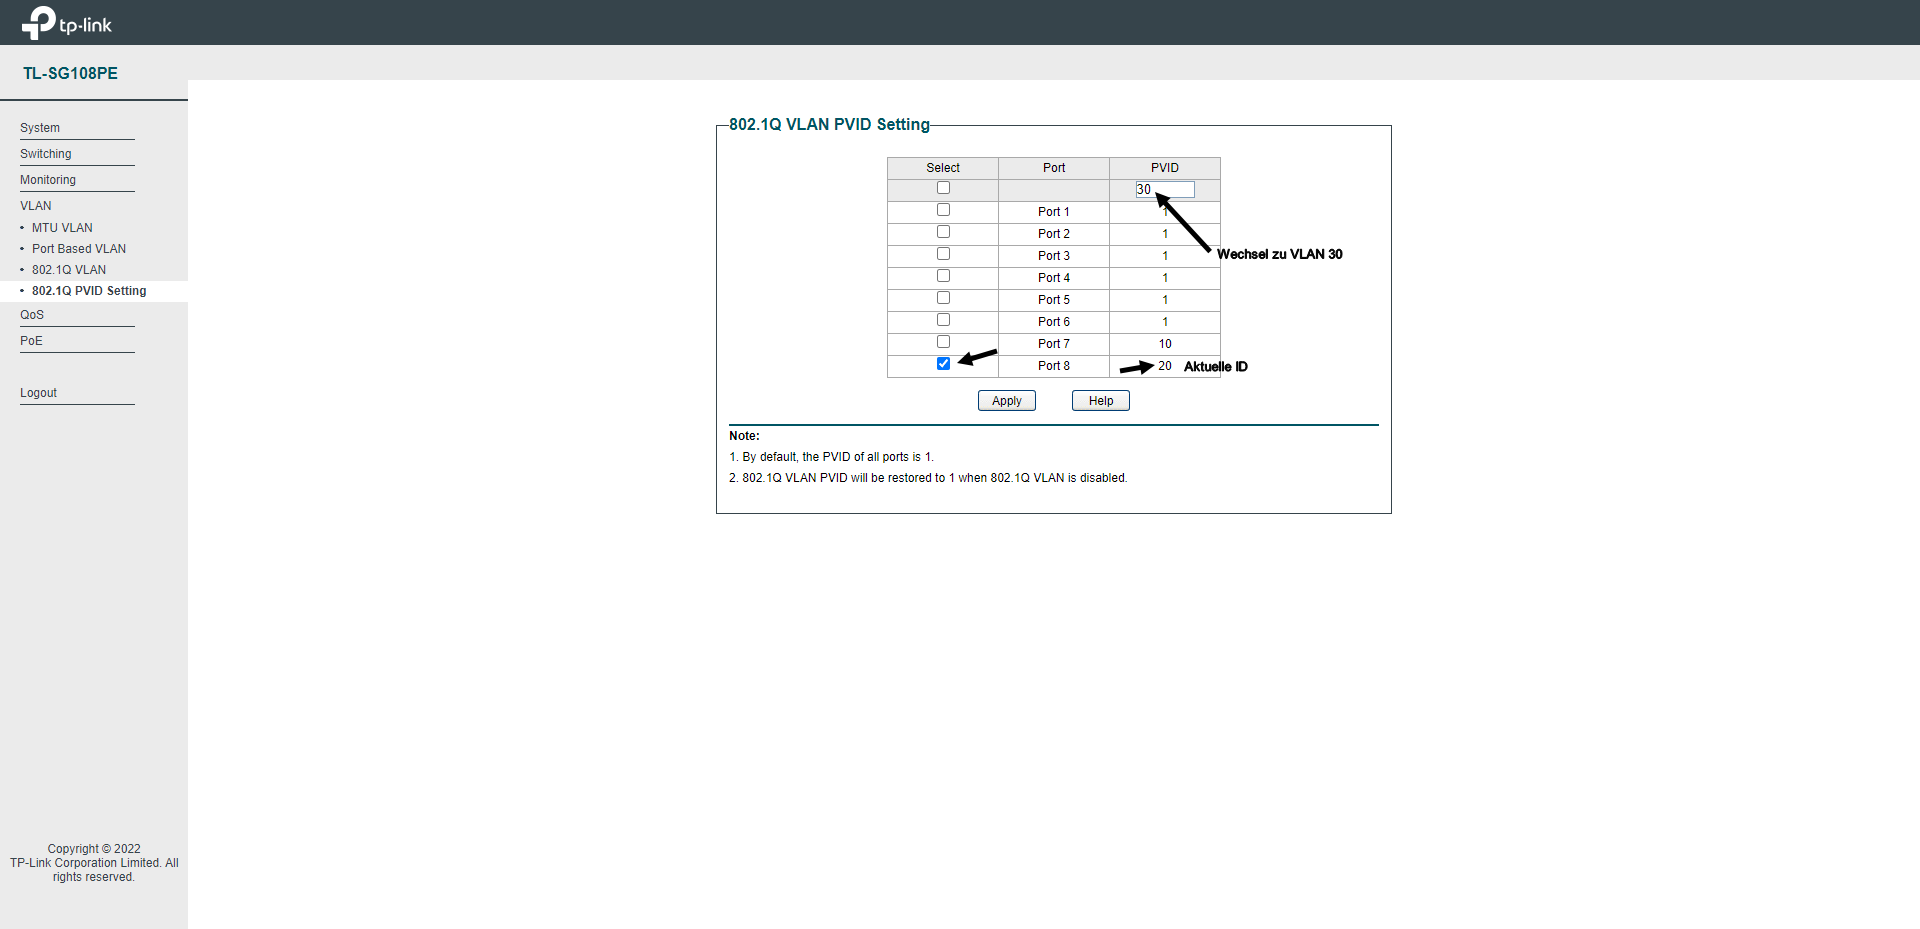The height and width of the screenshot is (929, 1920).
Task: Uncheck the Port 8 select box
Action: [943, 364]
